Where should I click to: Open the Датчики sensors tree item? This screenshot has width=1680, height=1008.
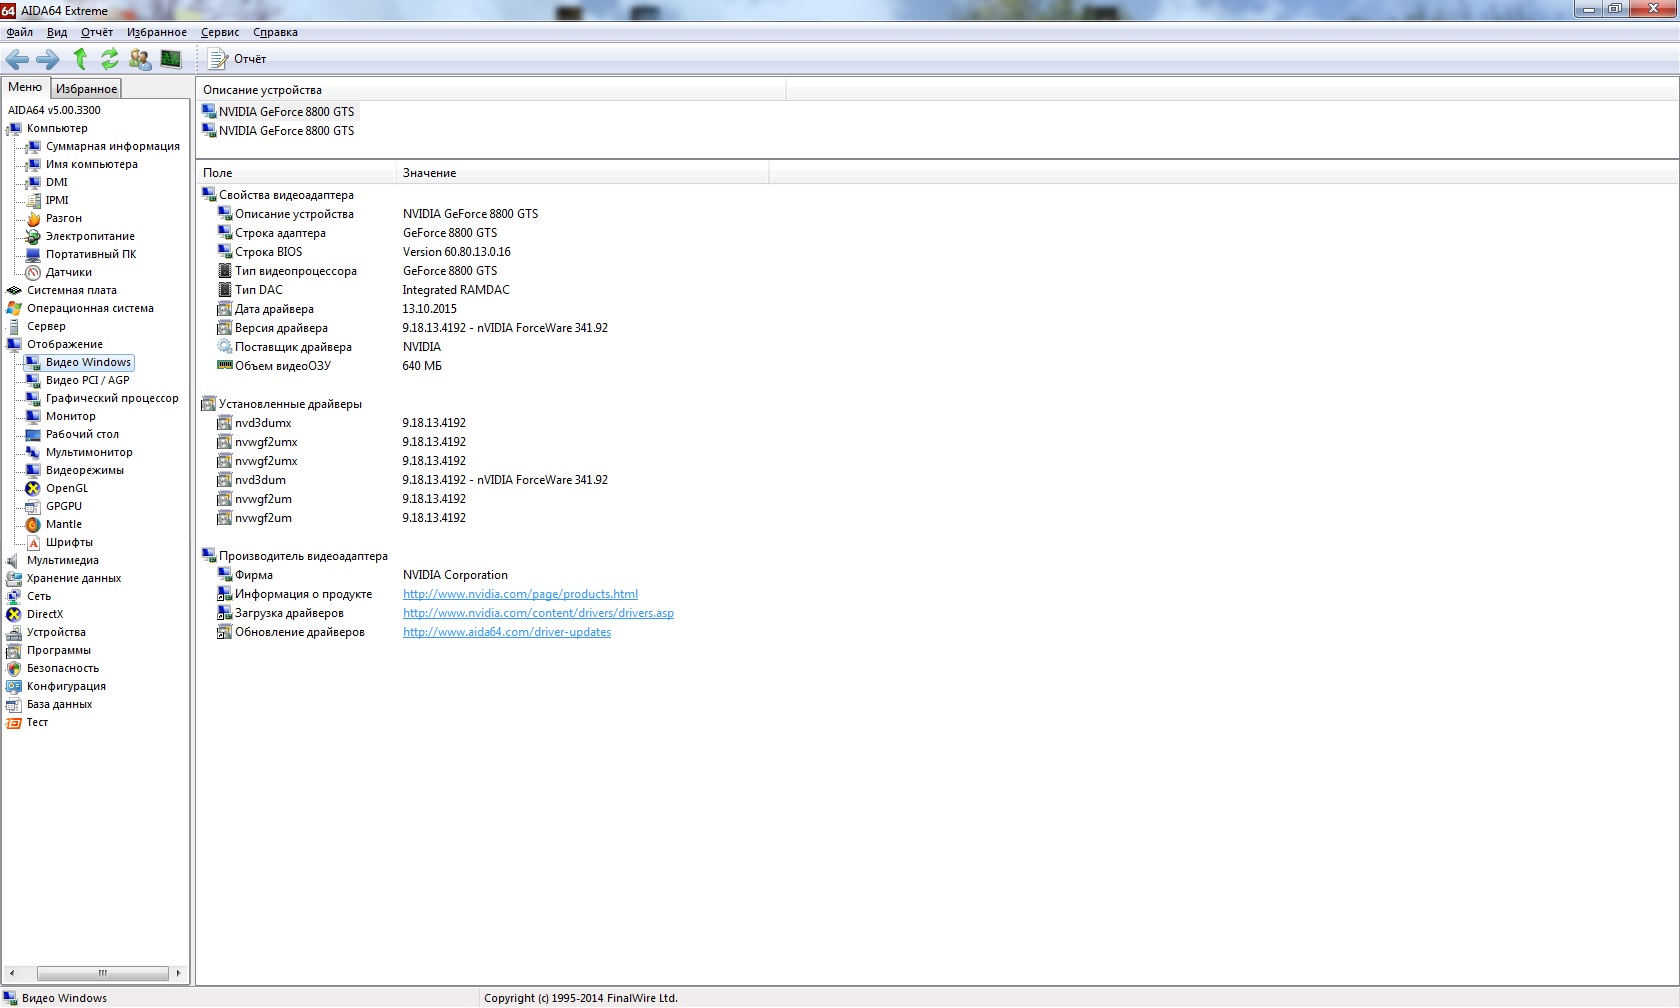(x=68, y=272)
